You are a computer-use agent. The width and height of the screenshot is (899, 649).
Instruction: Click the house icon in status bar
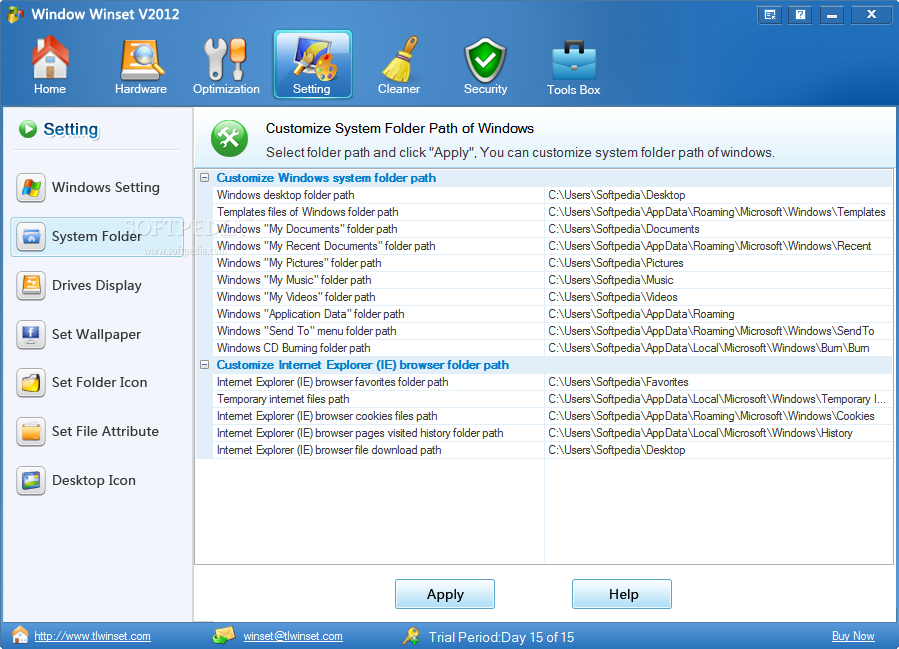coord(20,635)
